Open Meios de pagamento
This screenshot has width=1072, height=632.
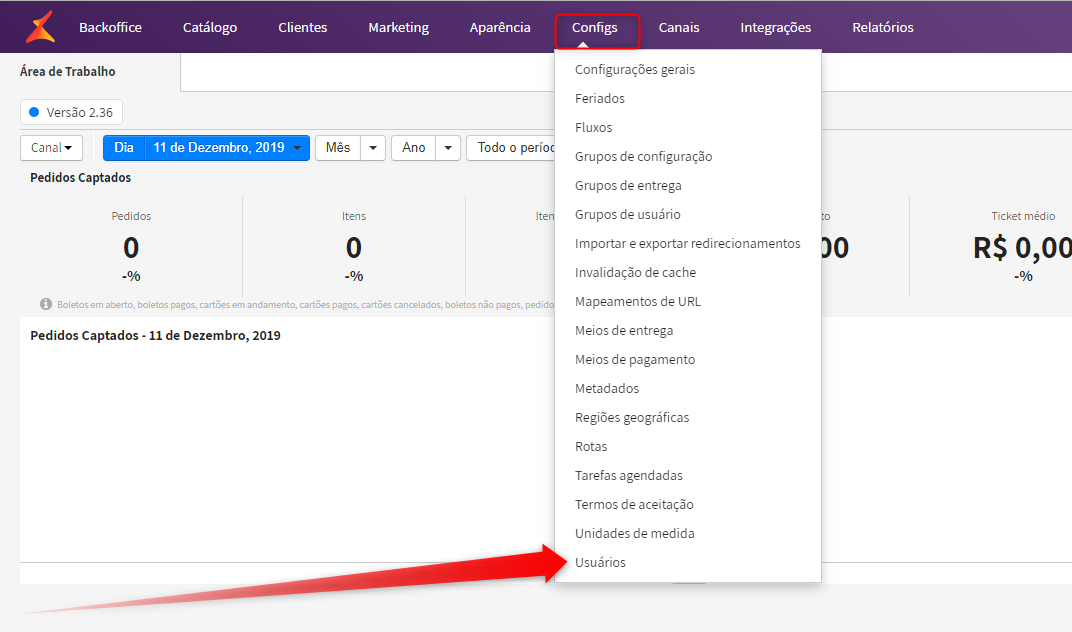pos(634,359)
